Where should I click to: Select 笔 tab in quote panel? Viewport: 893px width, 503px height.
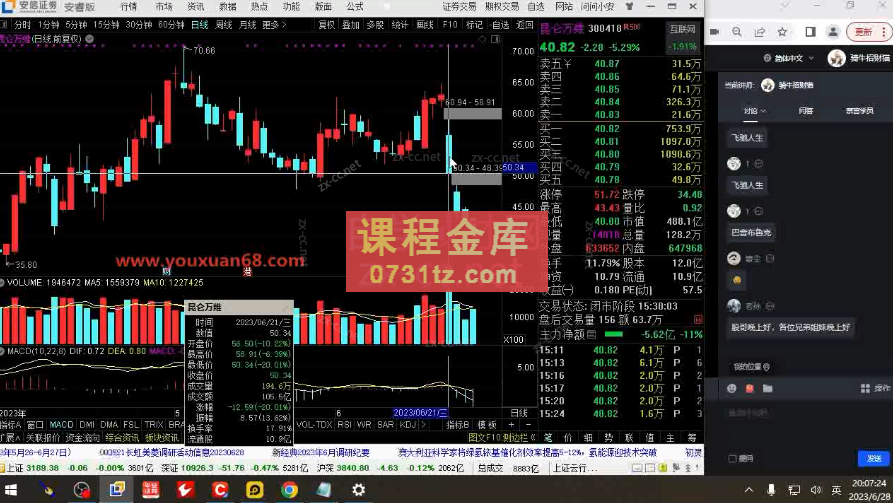pos(548,437)
